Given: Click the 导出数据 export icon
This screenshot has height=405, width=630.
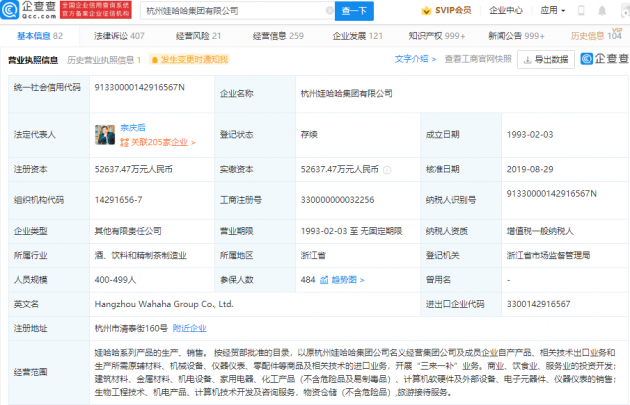Looking at the screenshot, I should [x=527, y=60].
